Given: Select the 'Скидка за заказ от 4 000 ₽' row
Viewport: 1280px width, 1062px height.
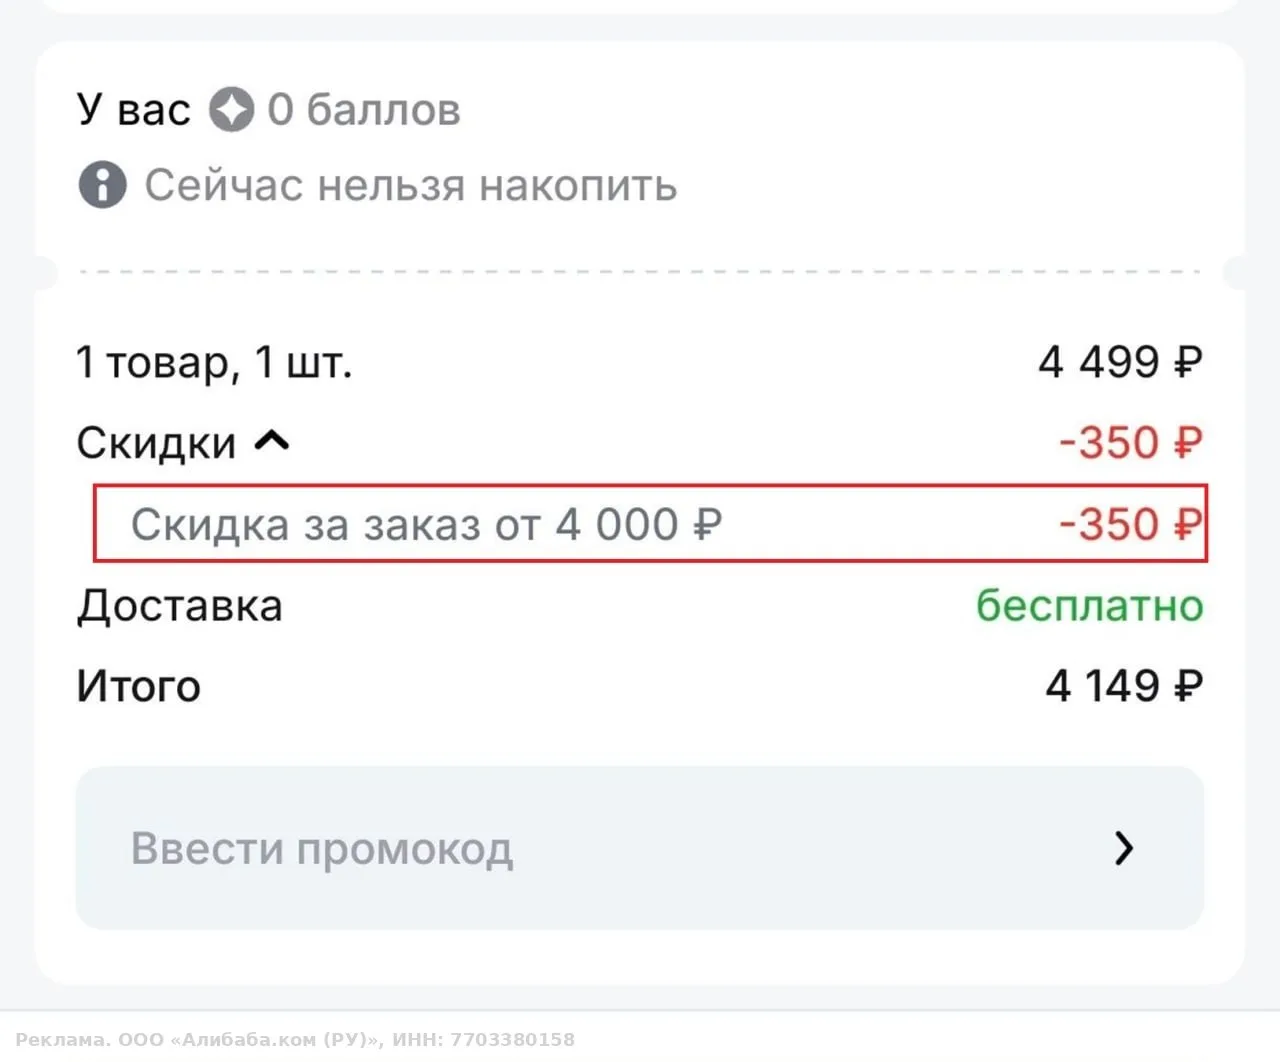Looking at the screenshot, I should point(650,524).
